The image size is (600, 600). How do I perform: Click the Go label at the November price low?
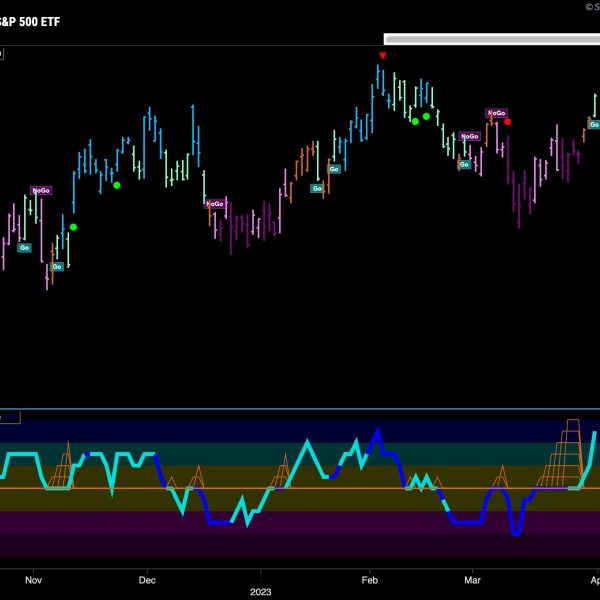pyautogui.click(x=57, y=267)
